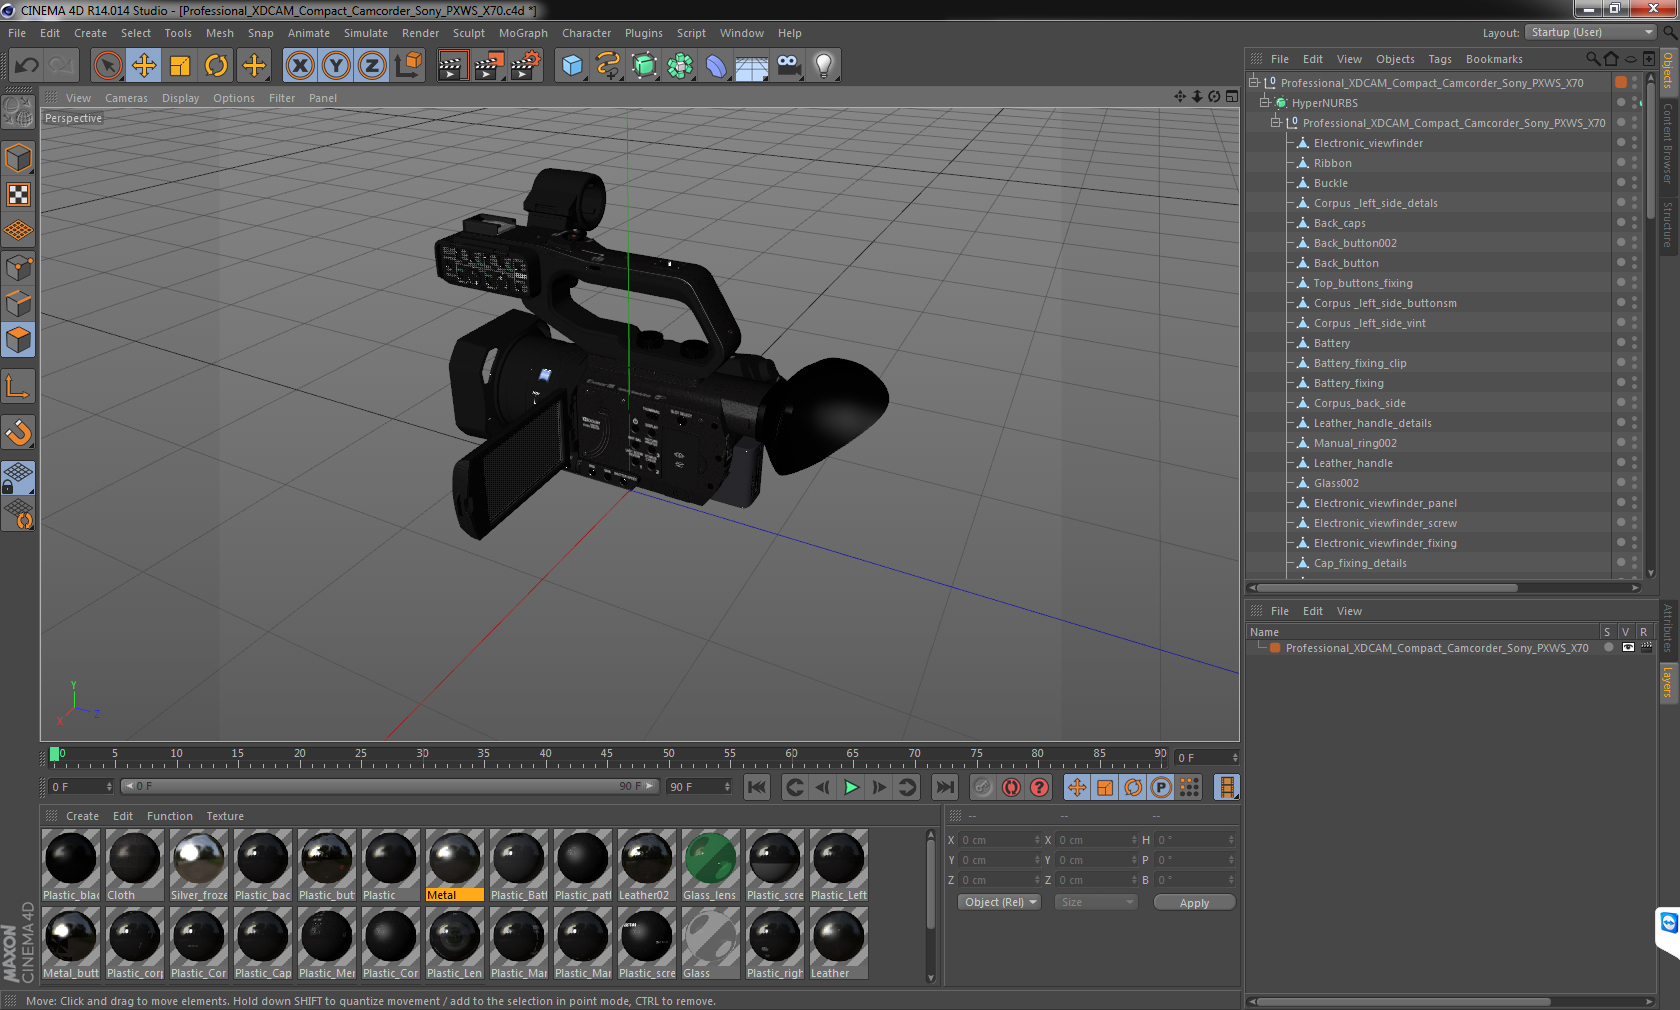Screen dimensions: 1680x1010
Task: Open the deformer objects icon
Action: pos(716,66)
